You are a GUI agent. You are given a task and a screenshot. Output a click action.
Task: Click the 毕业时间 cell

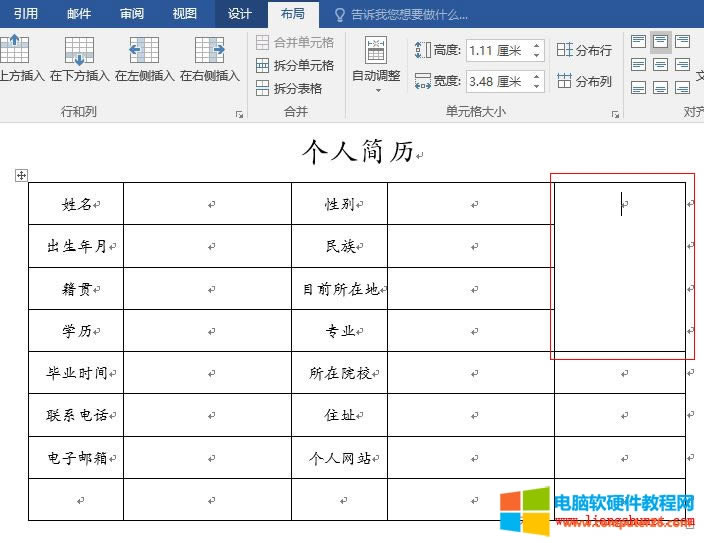click(x=76, y=373)
